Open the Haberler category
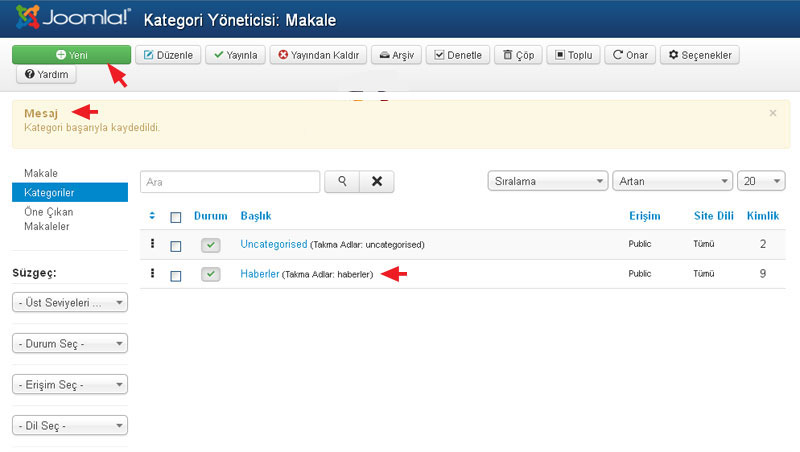 pyautogui.click(x=260, y=273)
